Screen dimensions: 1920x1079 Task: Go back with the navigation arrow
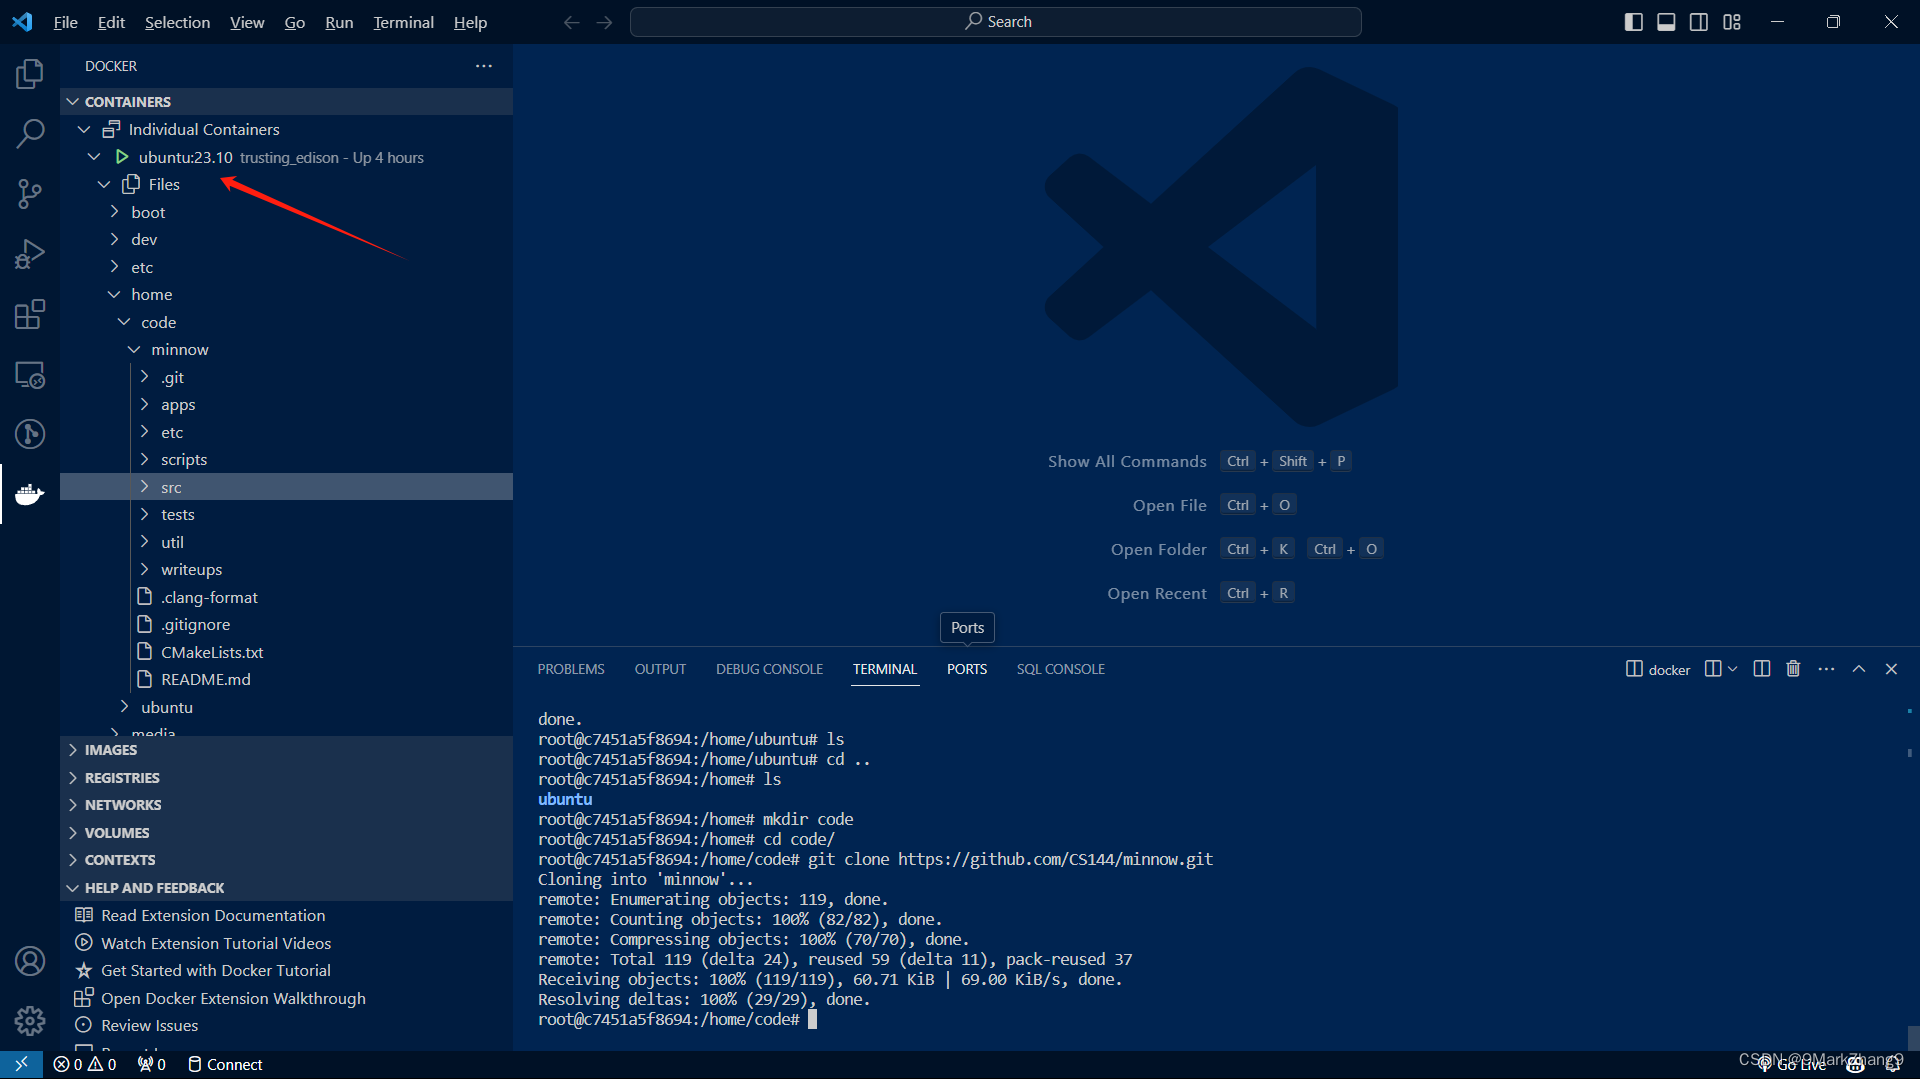pos(571,22)
